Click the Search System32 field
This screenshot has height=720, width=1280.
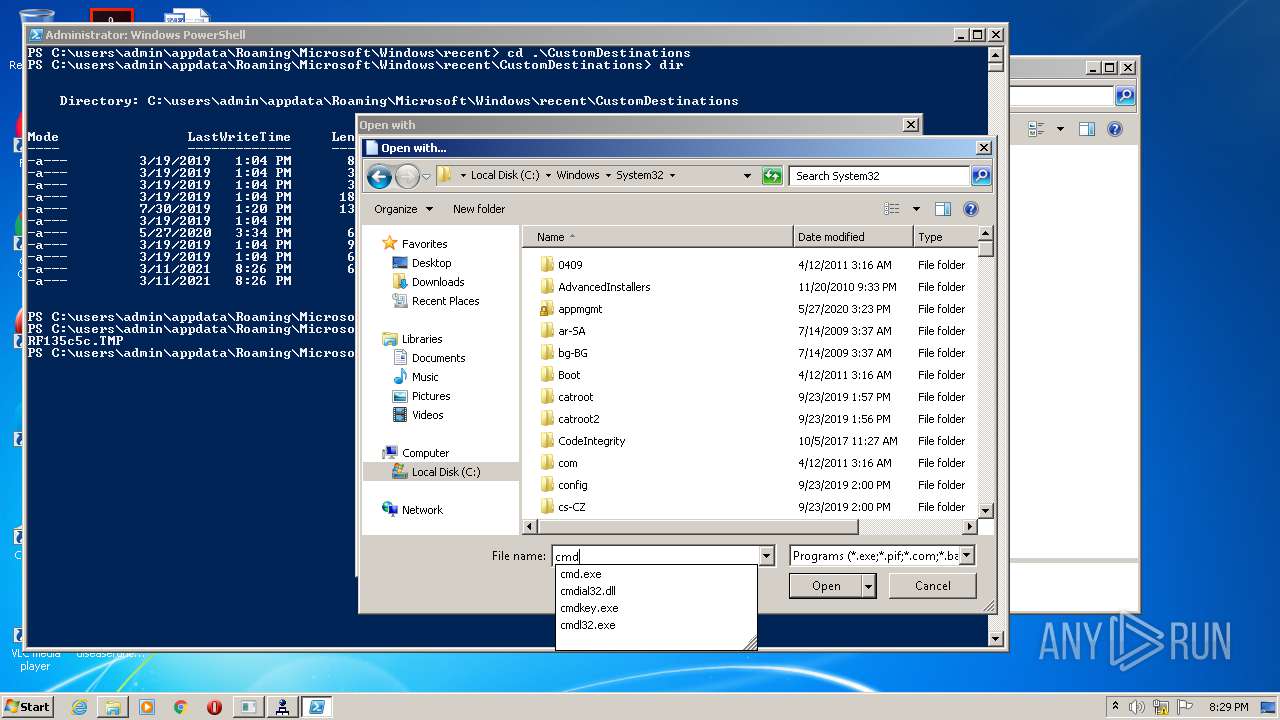(880, 176)
